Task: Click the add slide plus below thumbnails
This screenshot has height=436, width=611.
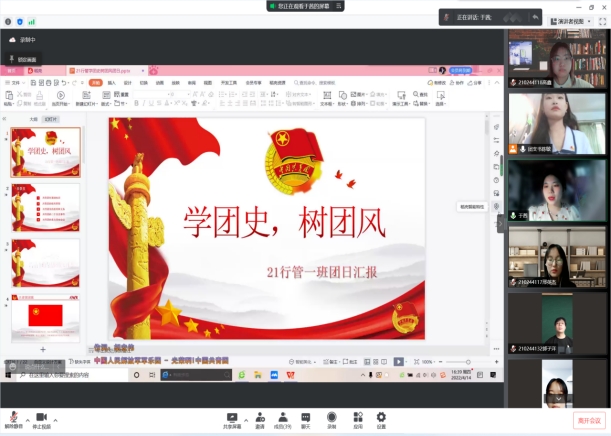Action: click(x=43, y=350)
